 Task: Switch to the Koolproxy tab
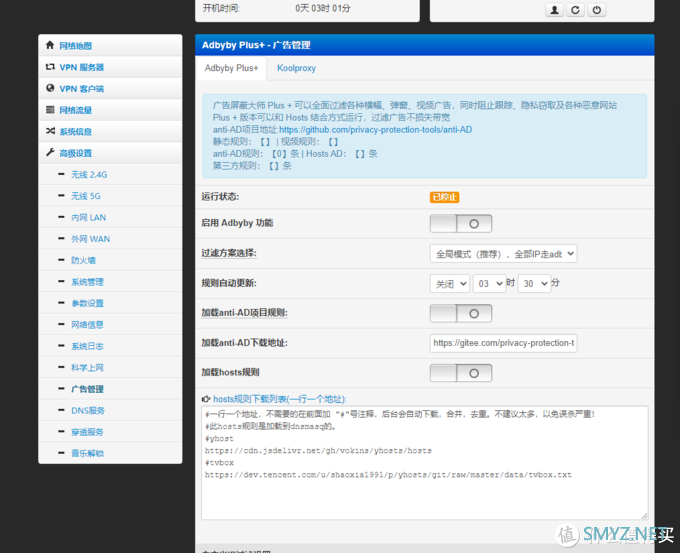[297, 69]
